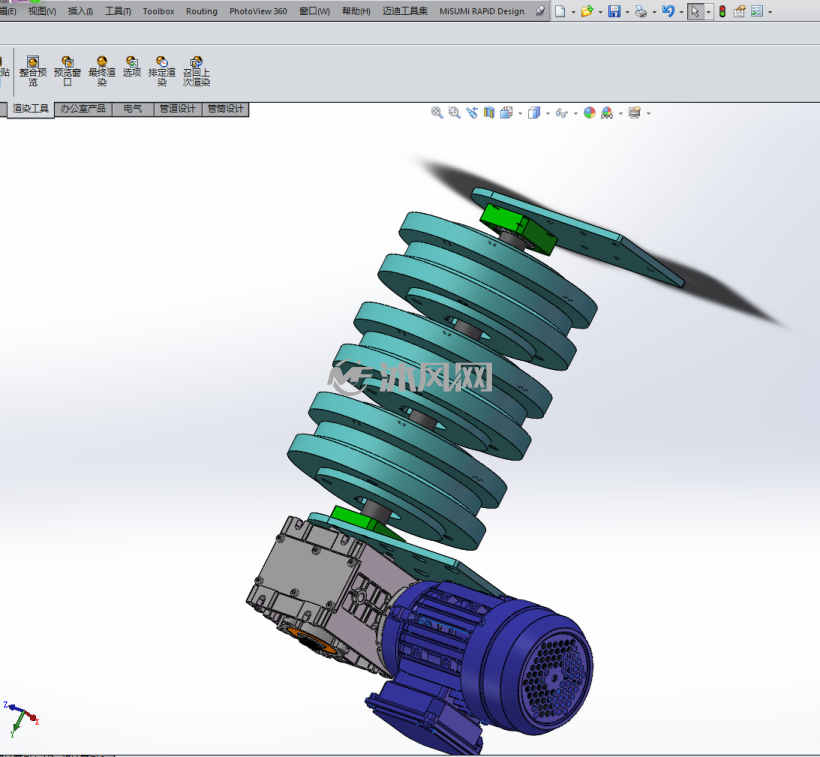Open the Hide/Show Items glasses dropdown arrow
The image size is (820, 757).
[x=575, y=113]
